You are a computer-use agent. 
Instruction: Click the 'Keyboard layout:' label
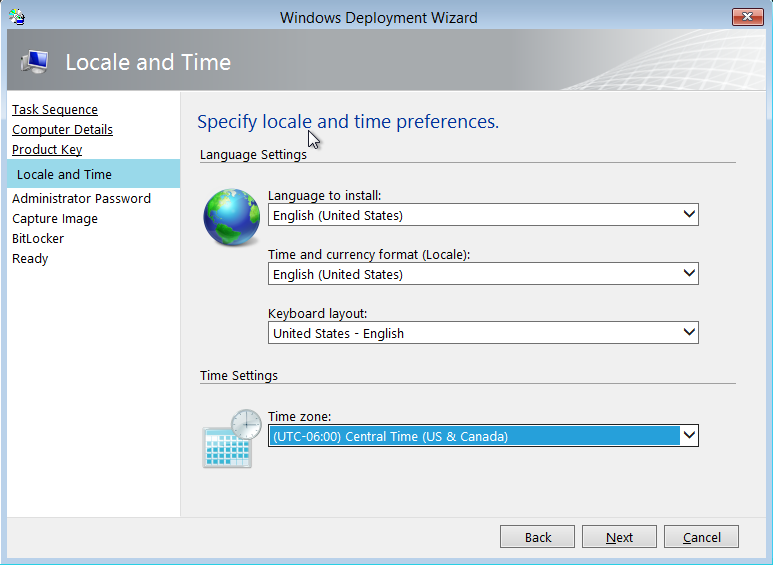pyautogui.click(x=317, y=314)
